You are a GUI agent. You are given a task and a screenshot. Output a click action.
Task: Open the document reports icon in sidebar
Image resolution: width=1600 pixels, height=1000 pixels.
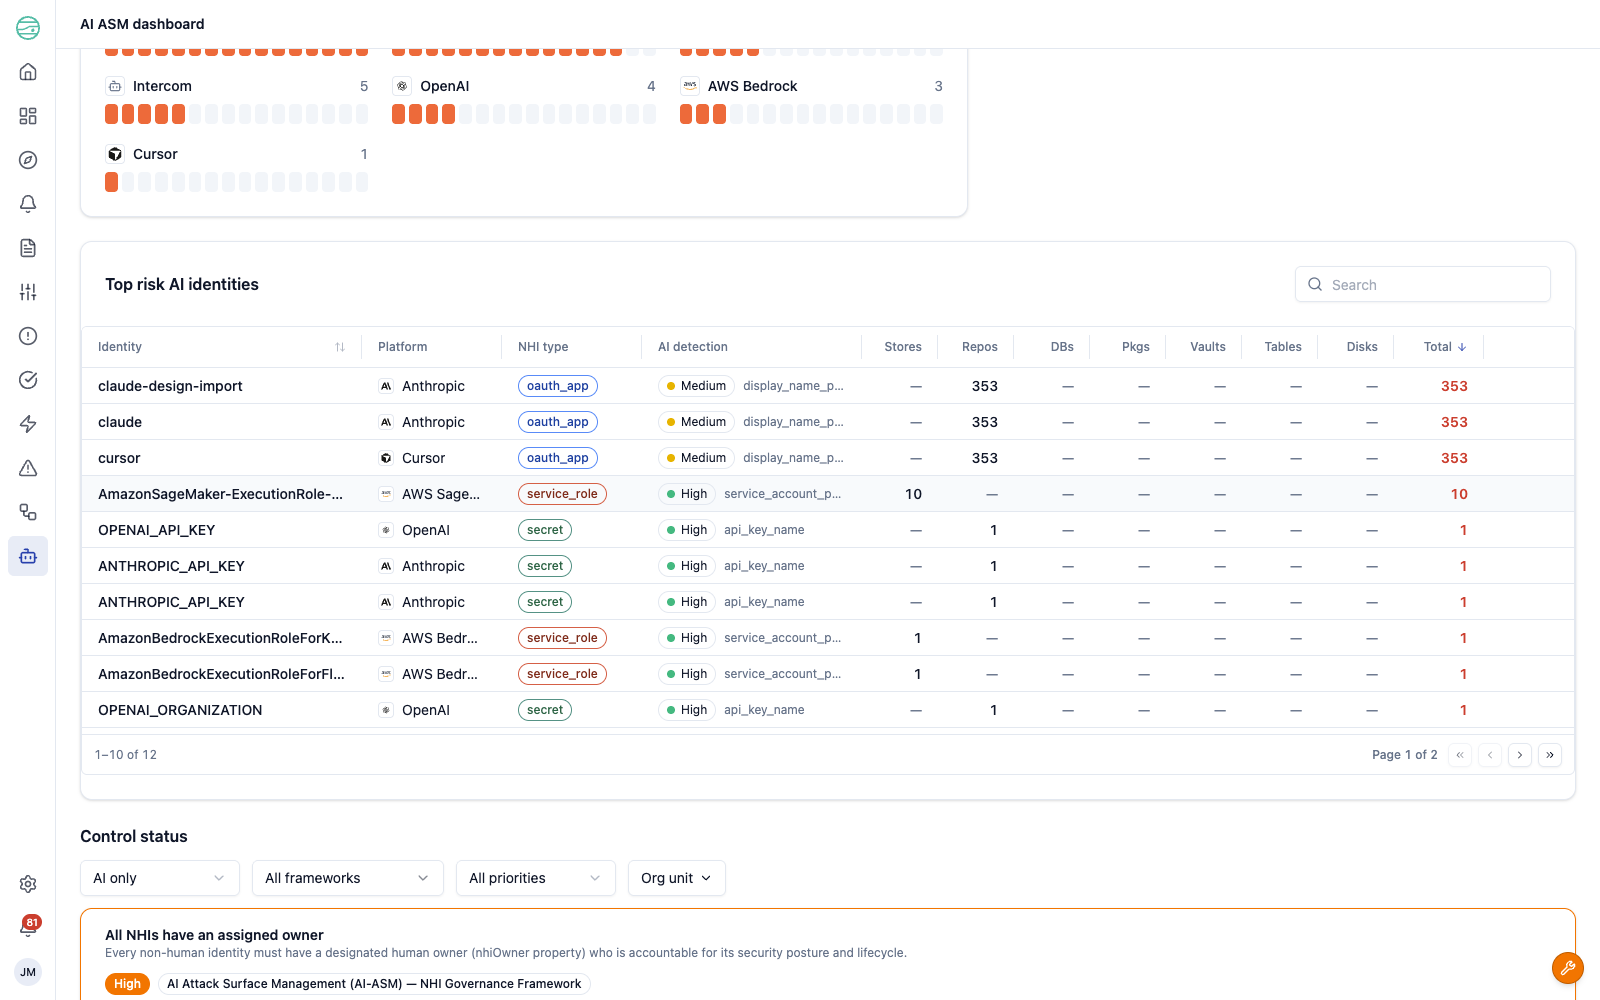pos(28,248)
